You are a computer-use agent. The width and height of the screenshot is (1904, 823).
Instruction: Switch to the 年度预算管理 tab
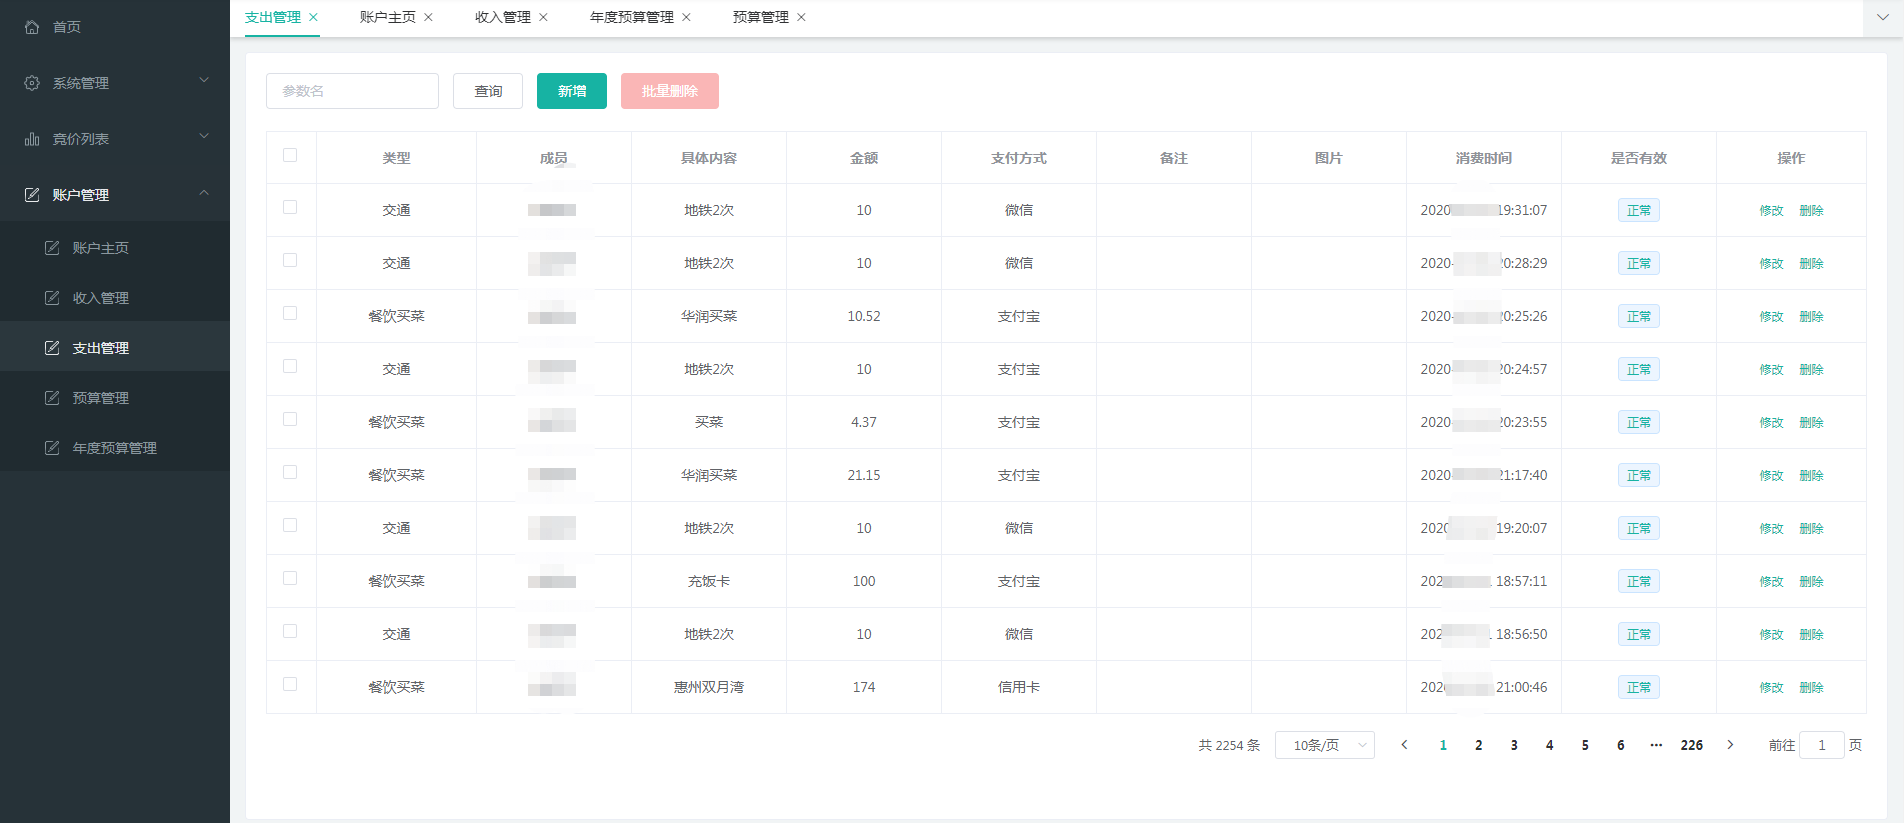pyautogui.click(x=632, y=17)
